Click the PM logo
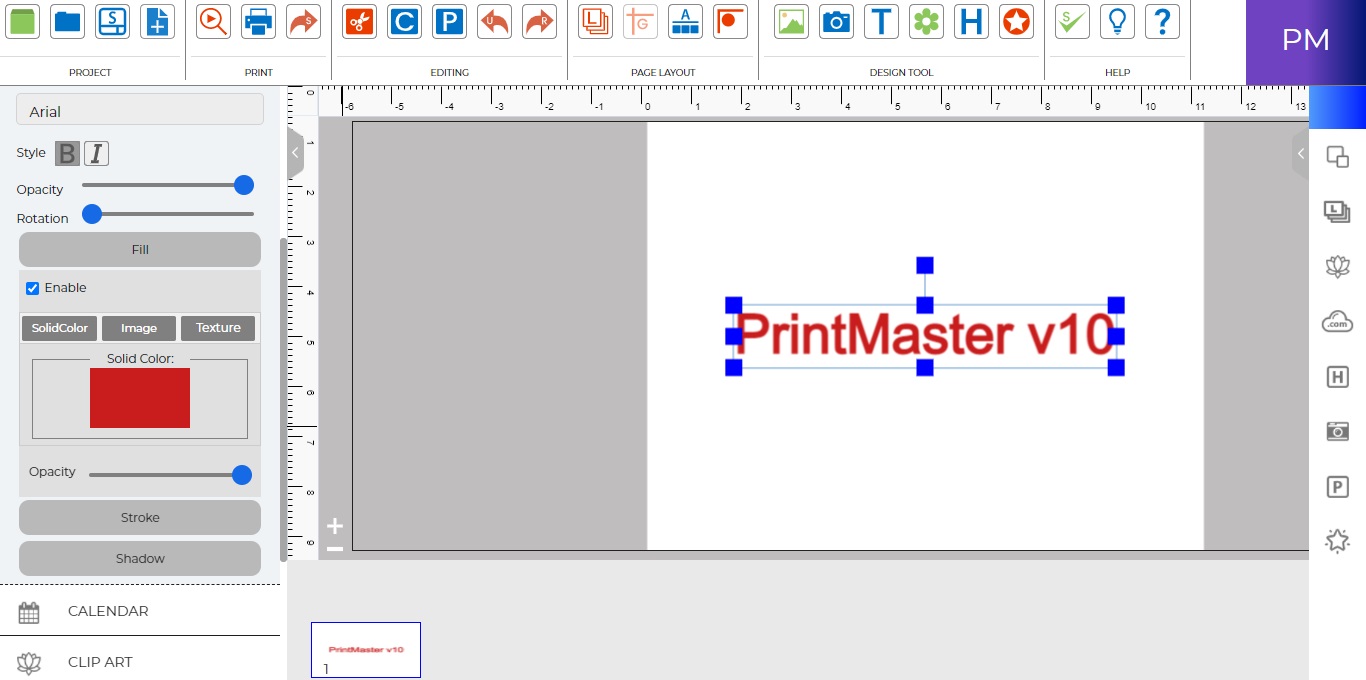1366x680 pixels. click(x=1306, y=42)
